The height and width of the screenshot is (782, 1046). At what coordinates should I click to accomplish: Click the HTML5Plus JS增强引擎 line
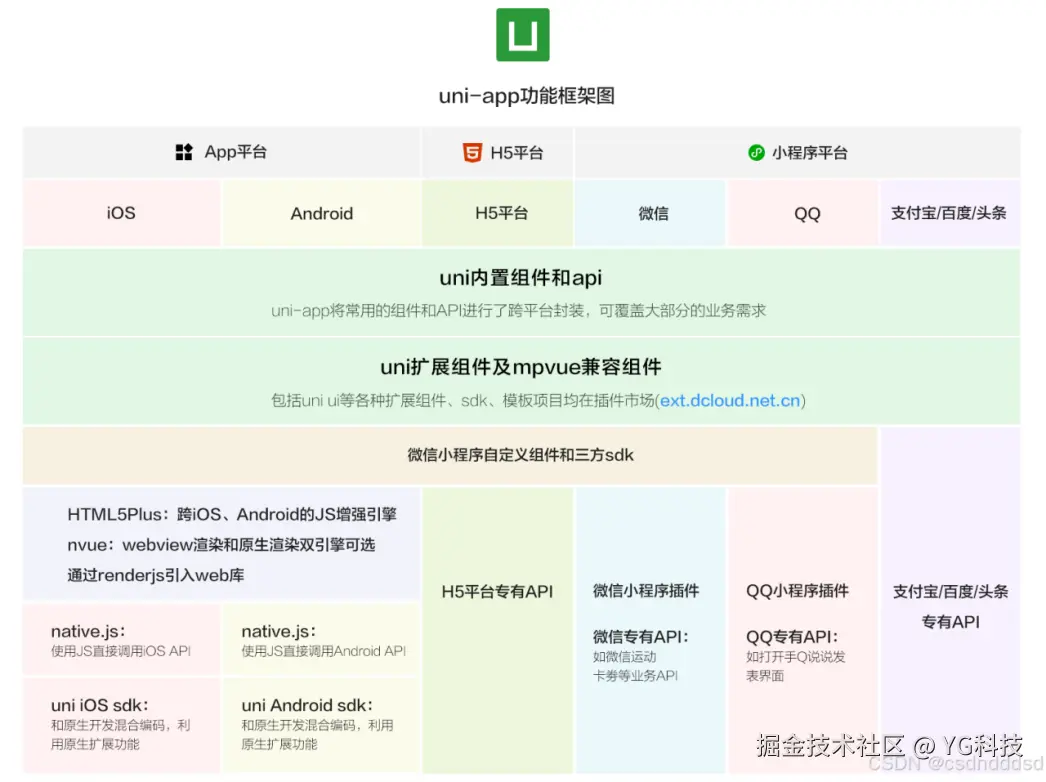coord(232,514)
